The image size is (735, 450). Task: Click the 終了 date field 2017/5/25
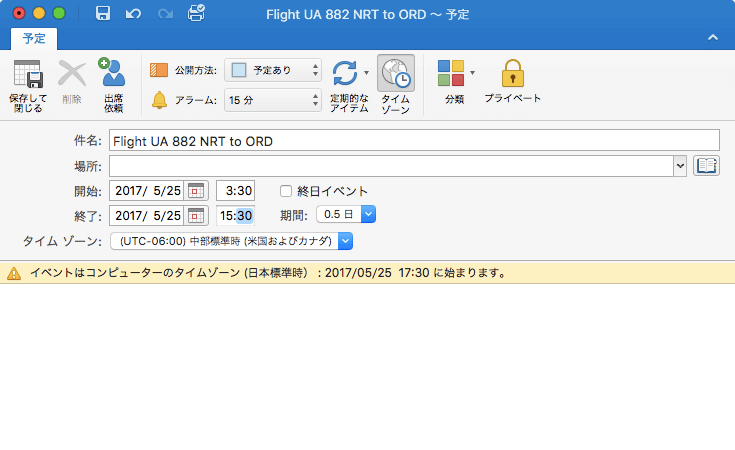coord(147,216)
